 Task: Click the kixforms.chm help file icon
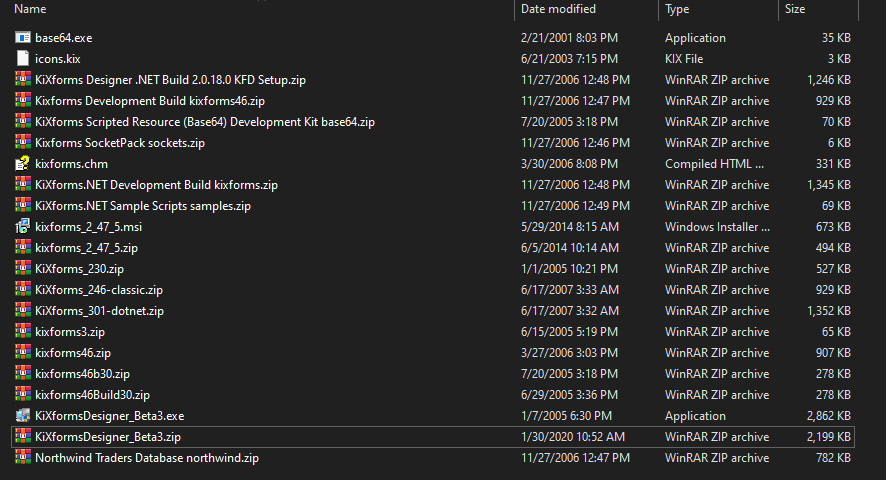[x=23, y=164]
